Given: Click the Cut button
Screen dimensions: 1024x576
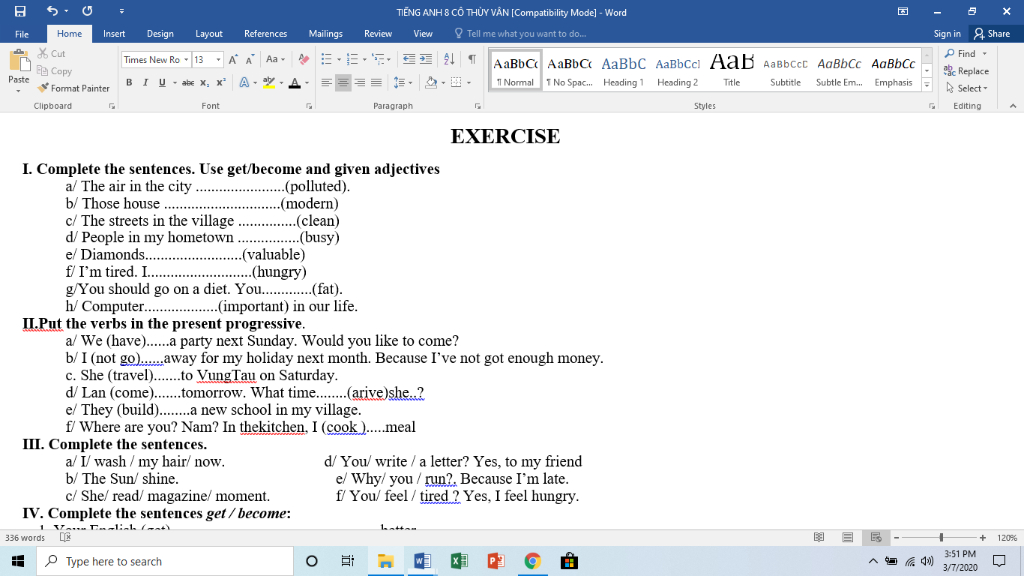Looking at the screenshot, I should pos(52,54).
